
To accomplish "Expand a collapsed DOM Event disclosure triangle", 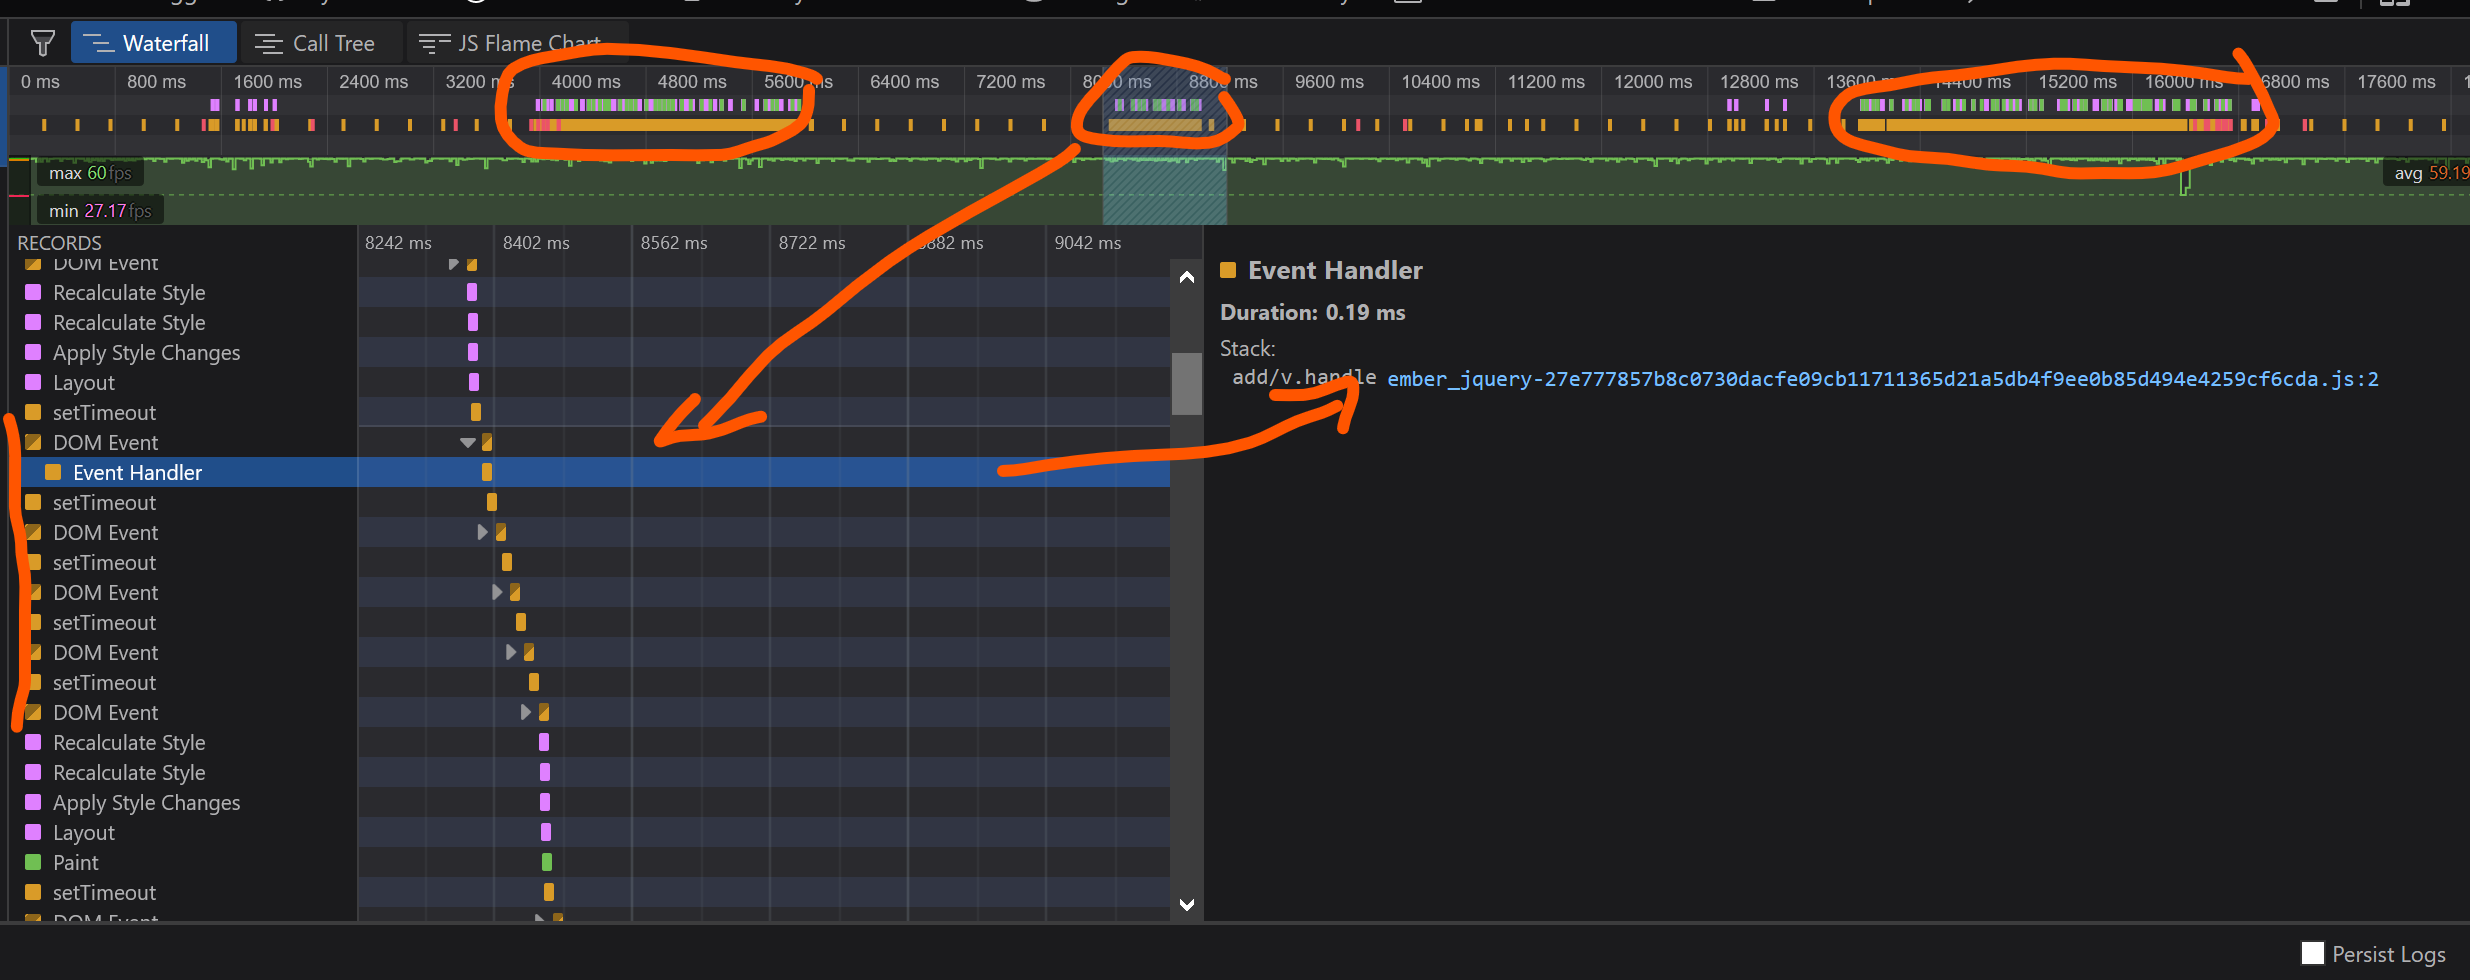I will pos(481,532).
